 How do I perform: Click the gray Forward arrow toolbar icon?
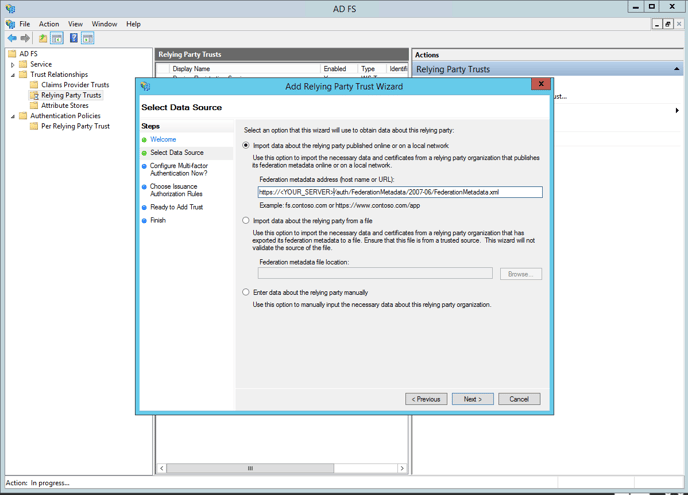tap(25, 38)
